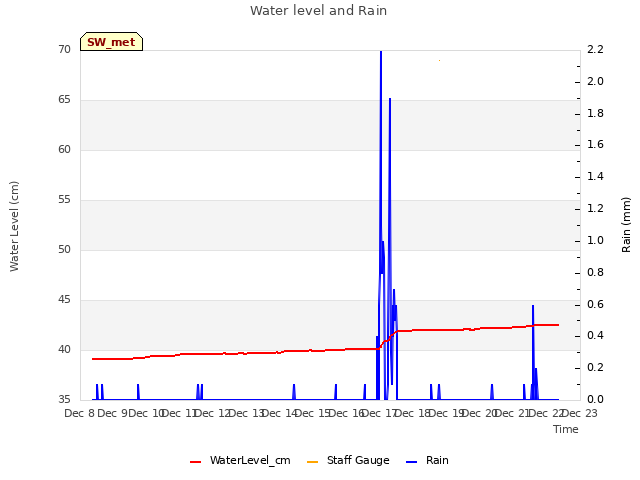Toggle the WaterLevel_cm legend entry
The height and width of the screenshot is (480, 640).
240,460
